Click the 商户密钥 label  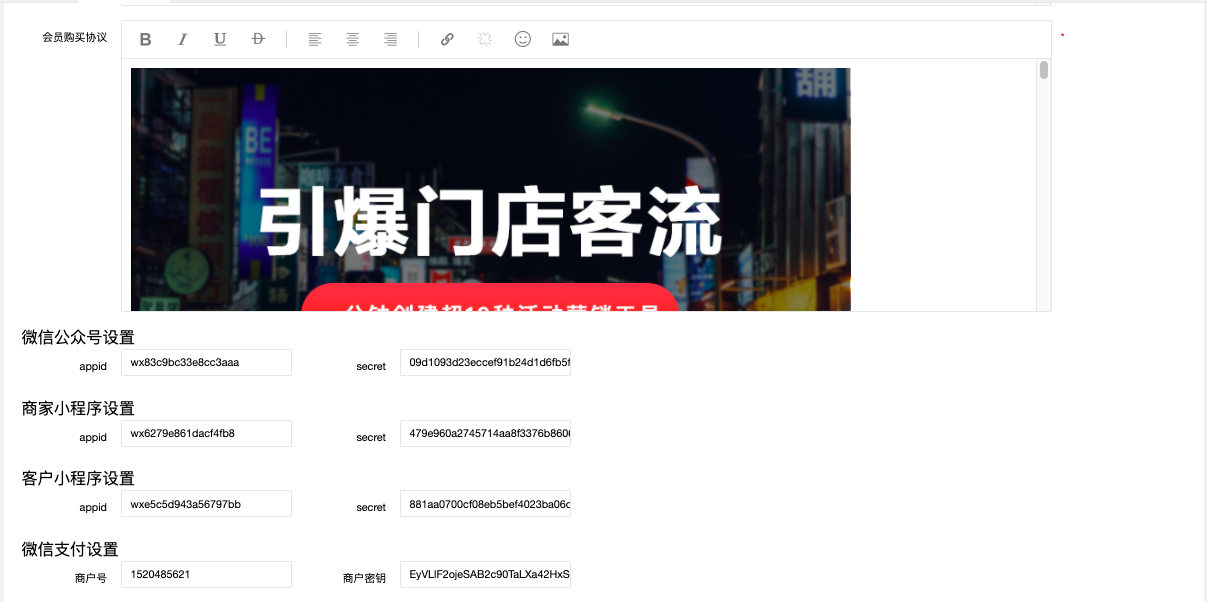tap(364, 578)
